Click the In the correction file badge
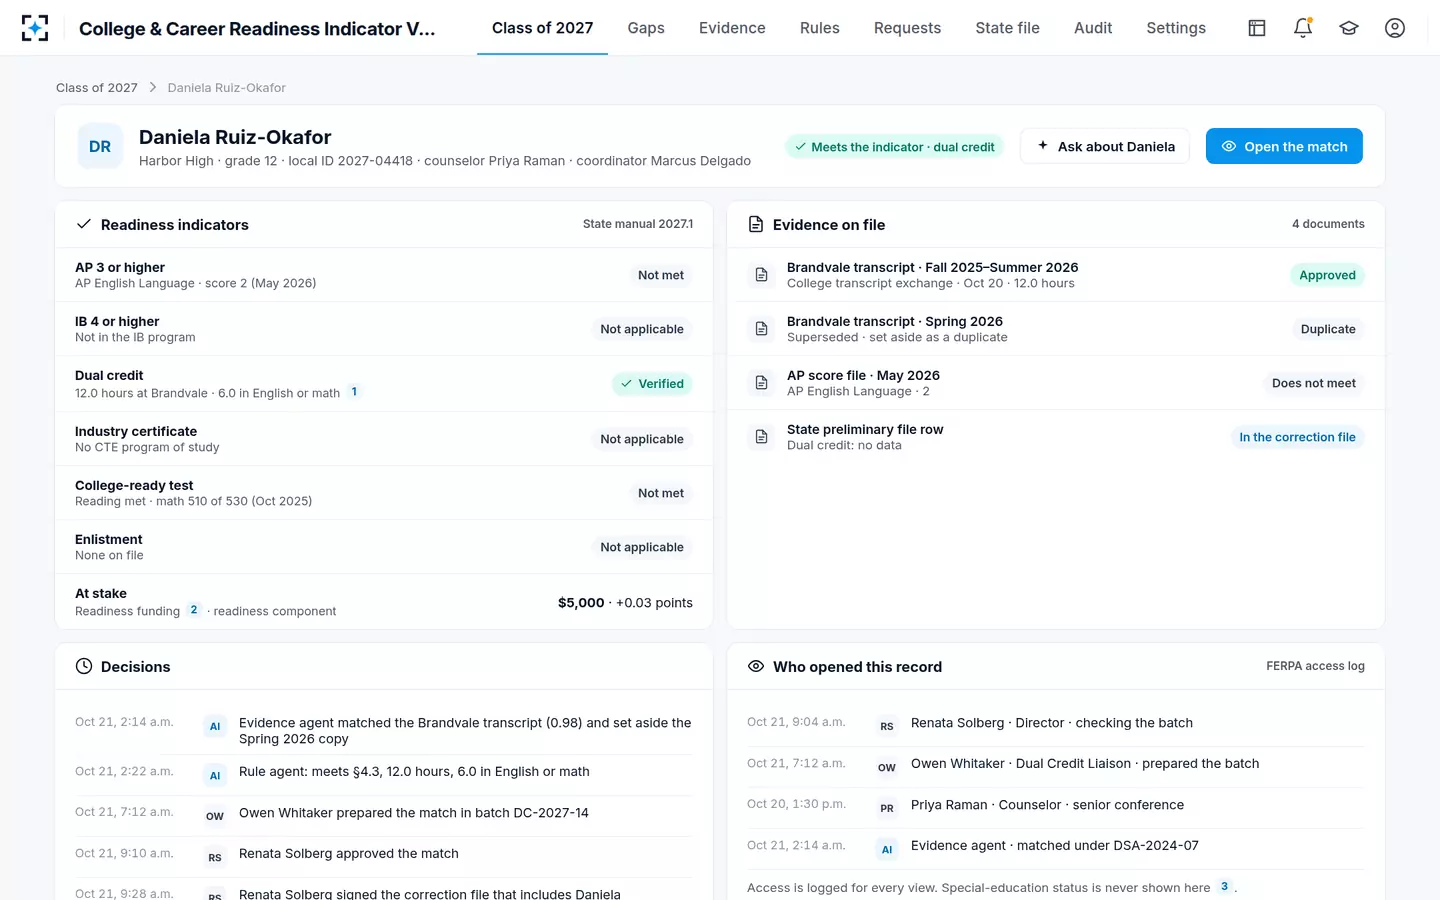This screenshot has width=1440, height=900. 1297,437
